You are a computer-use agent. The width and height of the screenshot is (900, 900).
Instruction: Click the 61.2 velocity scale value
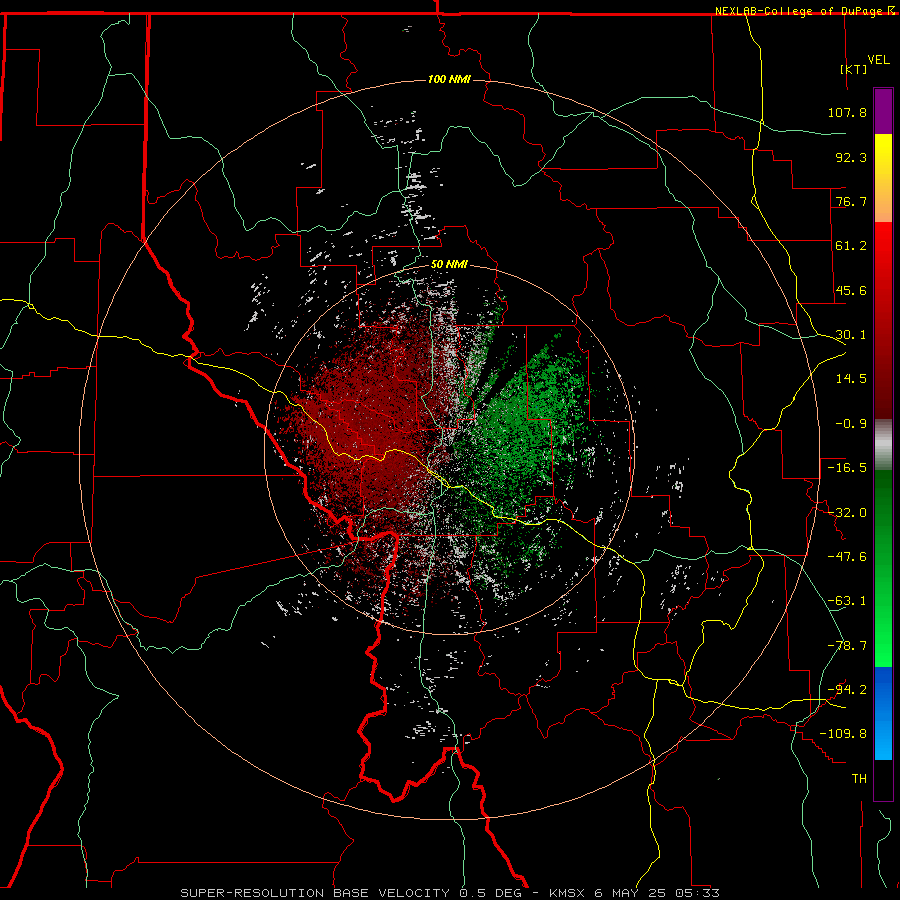[851, 246]
